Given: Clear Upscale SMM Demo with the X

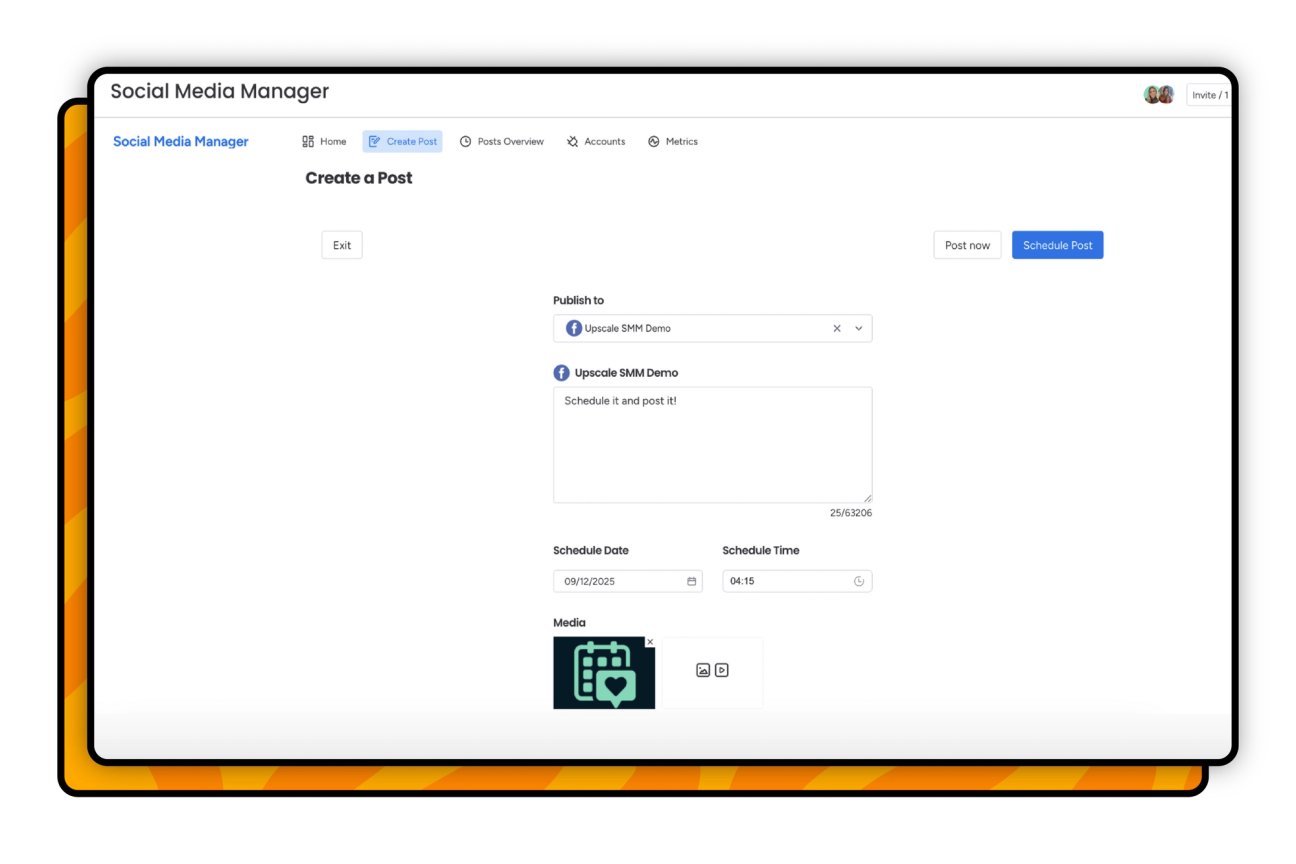Looking at the screenshot, I should coord(836,327).
